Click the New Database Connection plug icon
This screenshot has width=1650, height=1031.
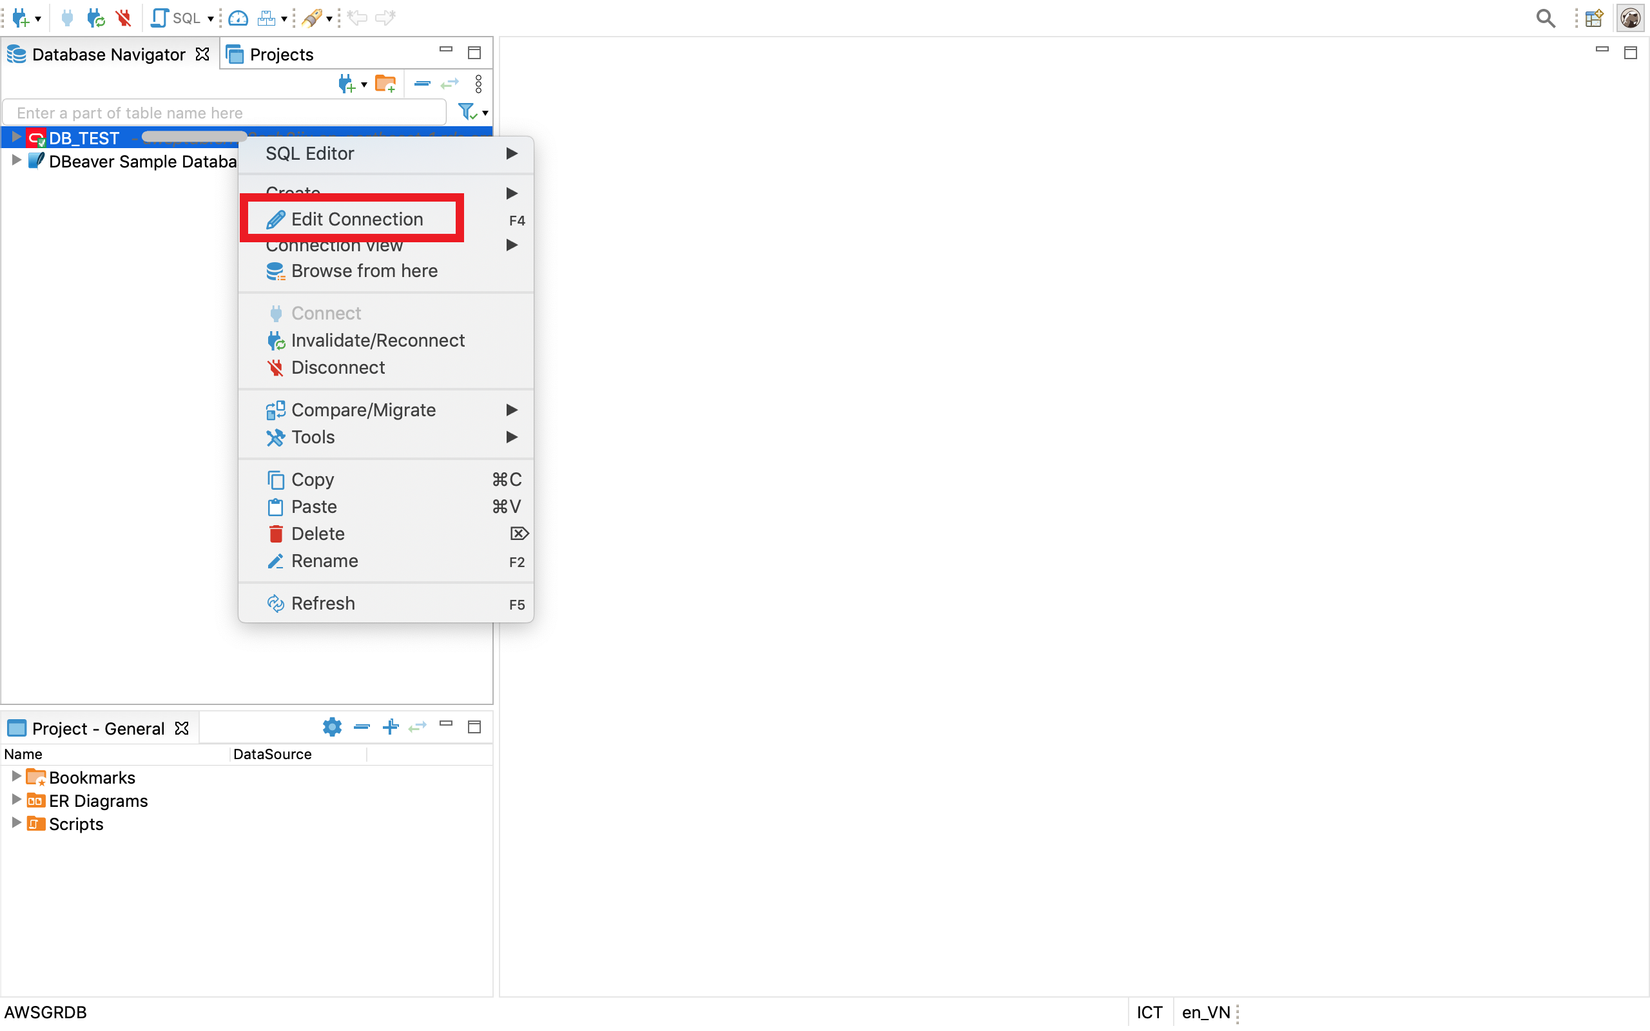20,18
